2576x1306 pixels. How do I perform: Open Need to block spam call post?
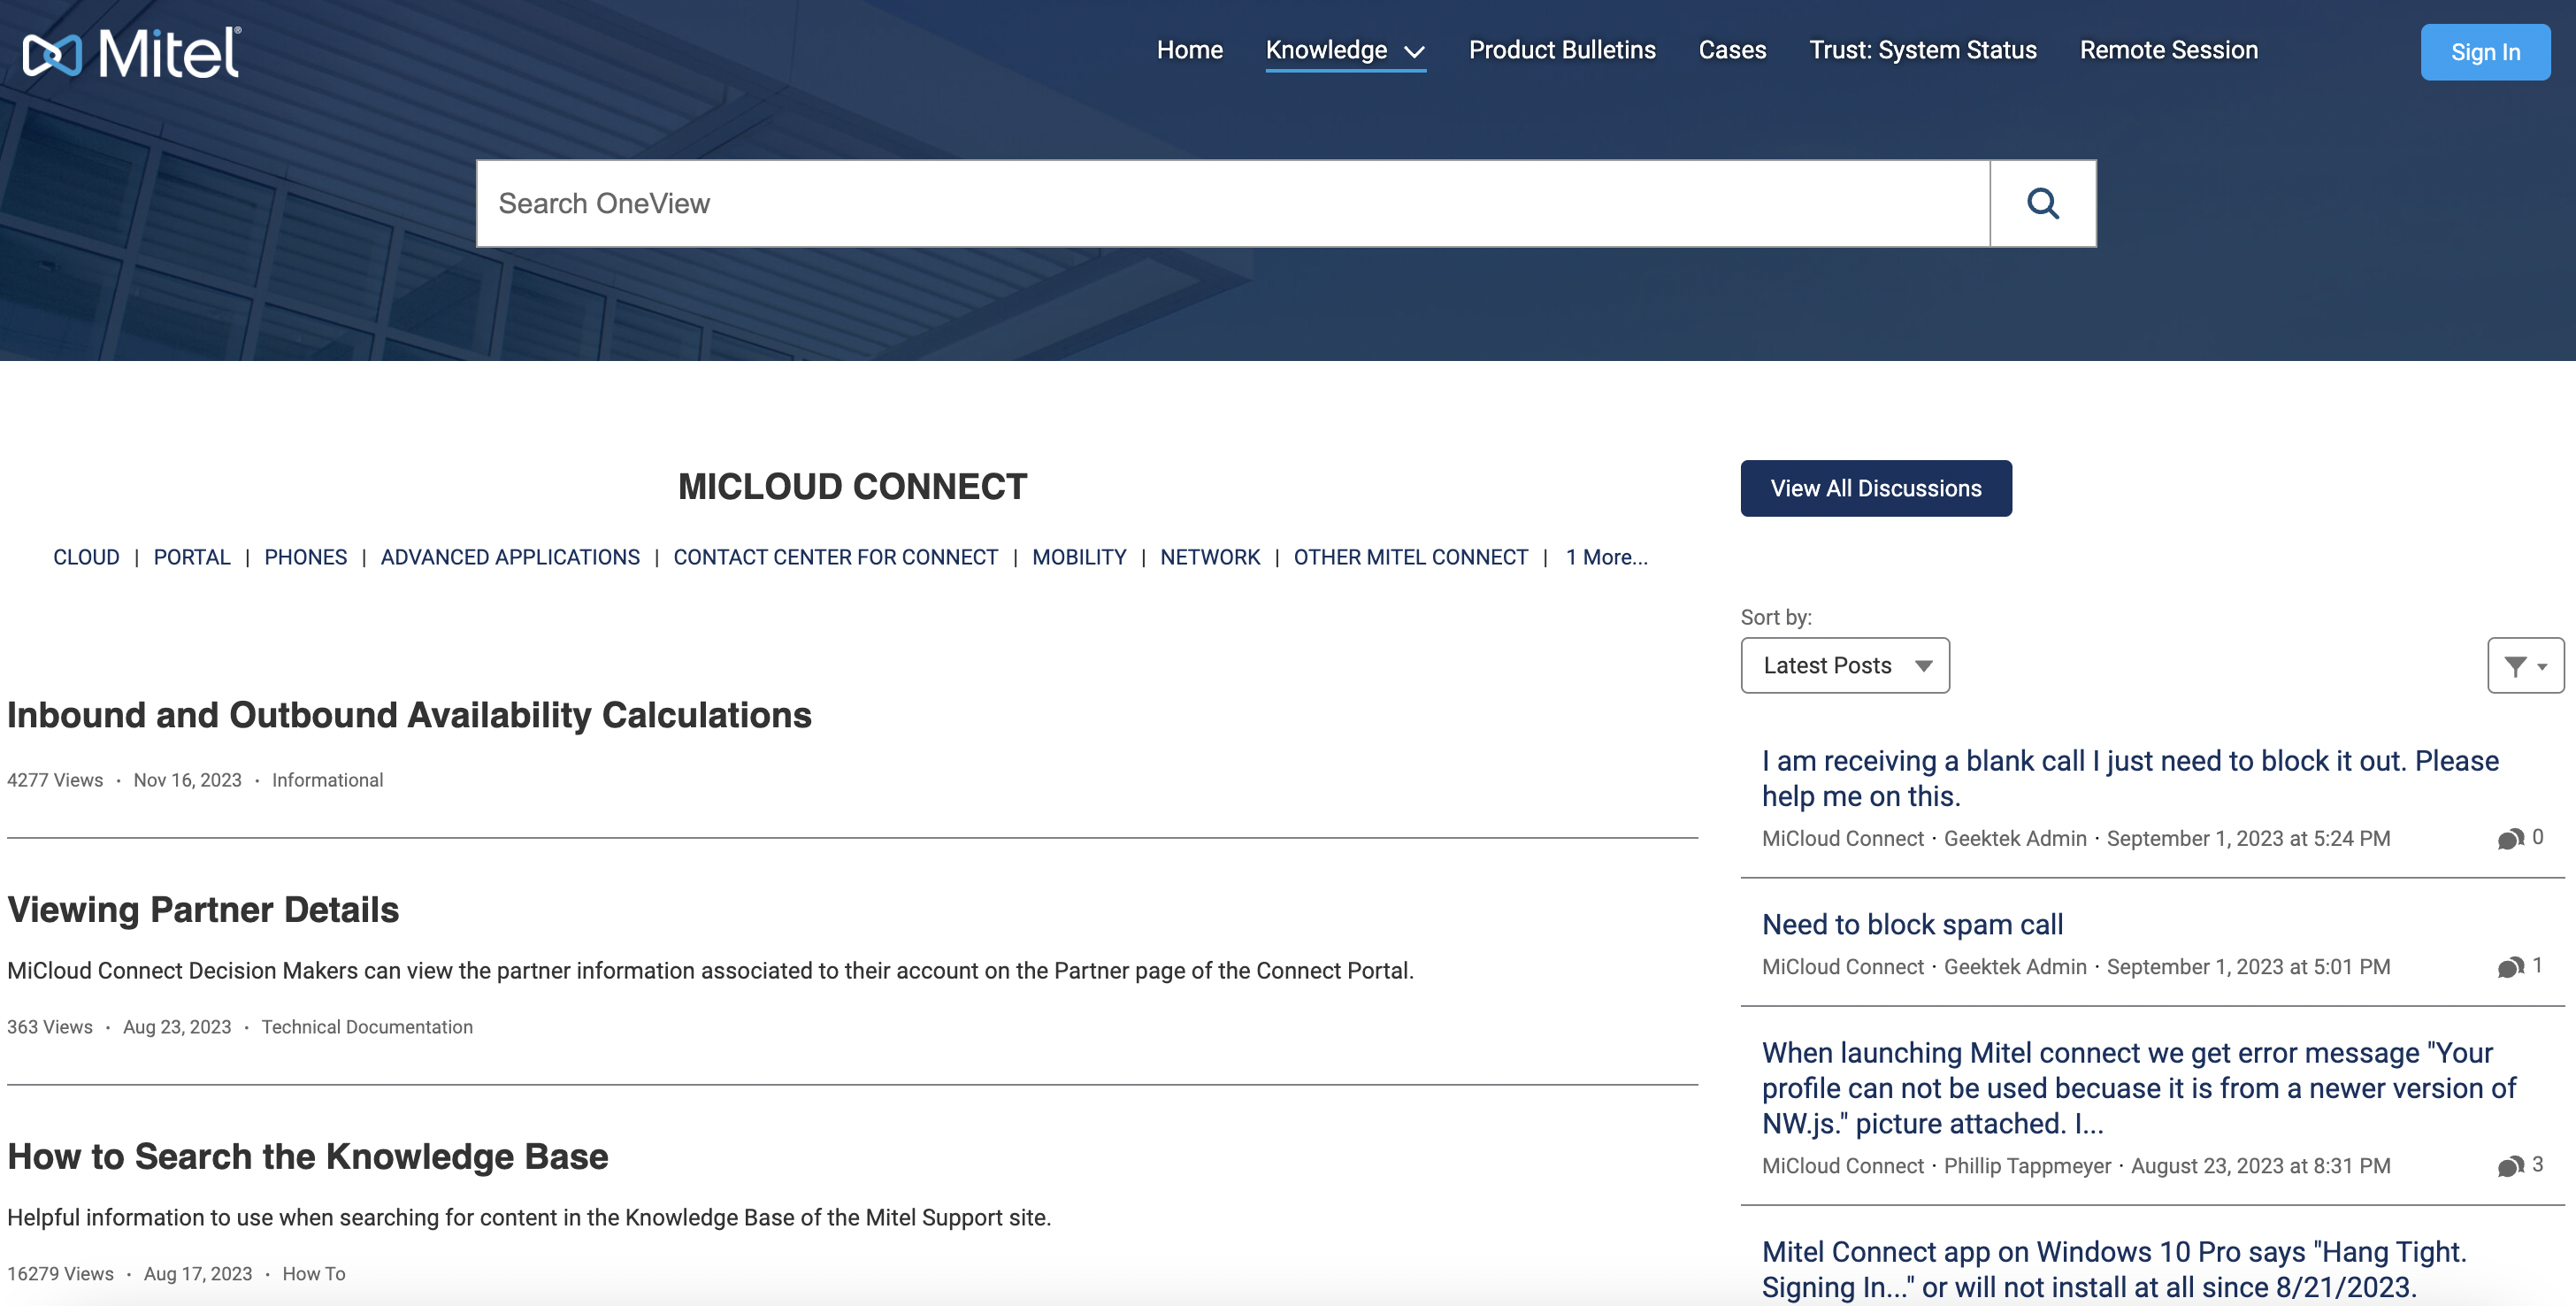pos(1912,924)
